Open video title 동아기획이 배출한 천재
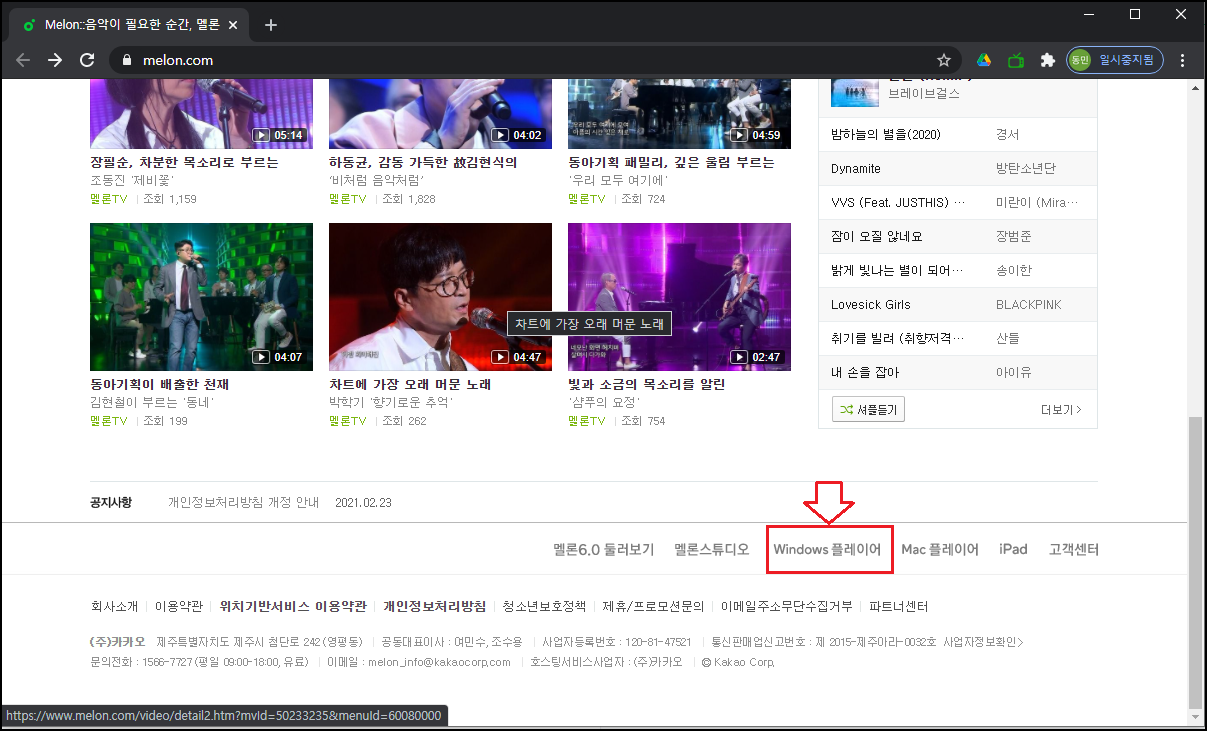This screenshot has height=731, width=1207. tap(161, 384)
